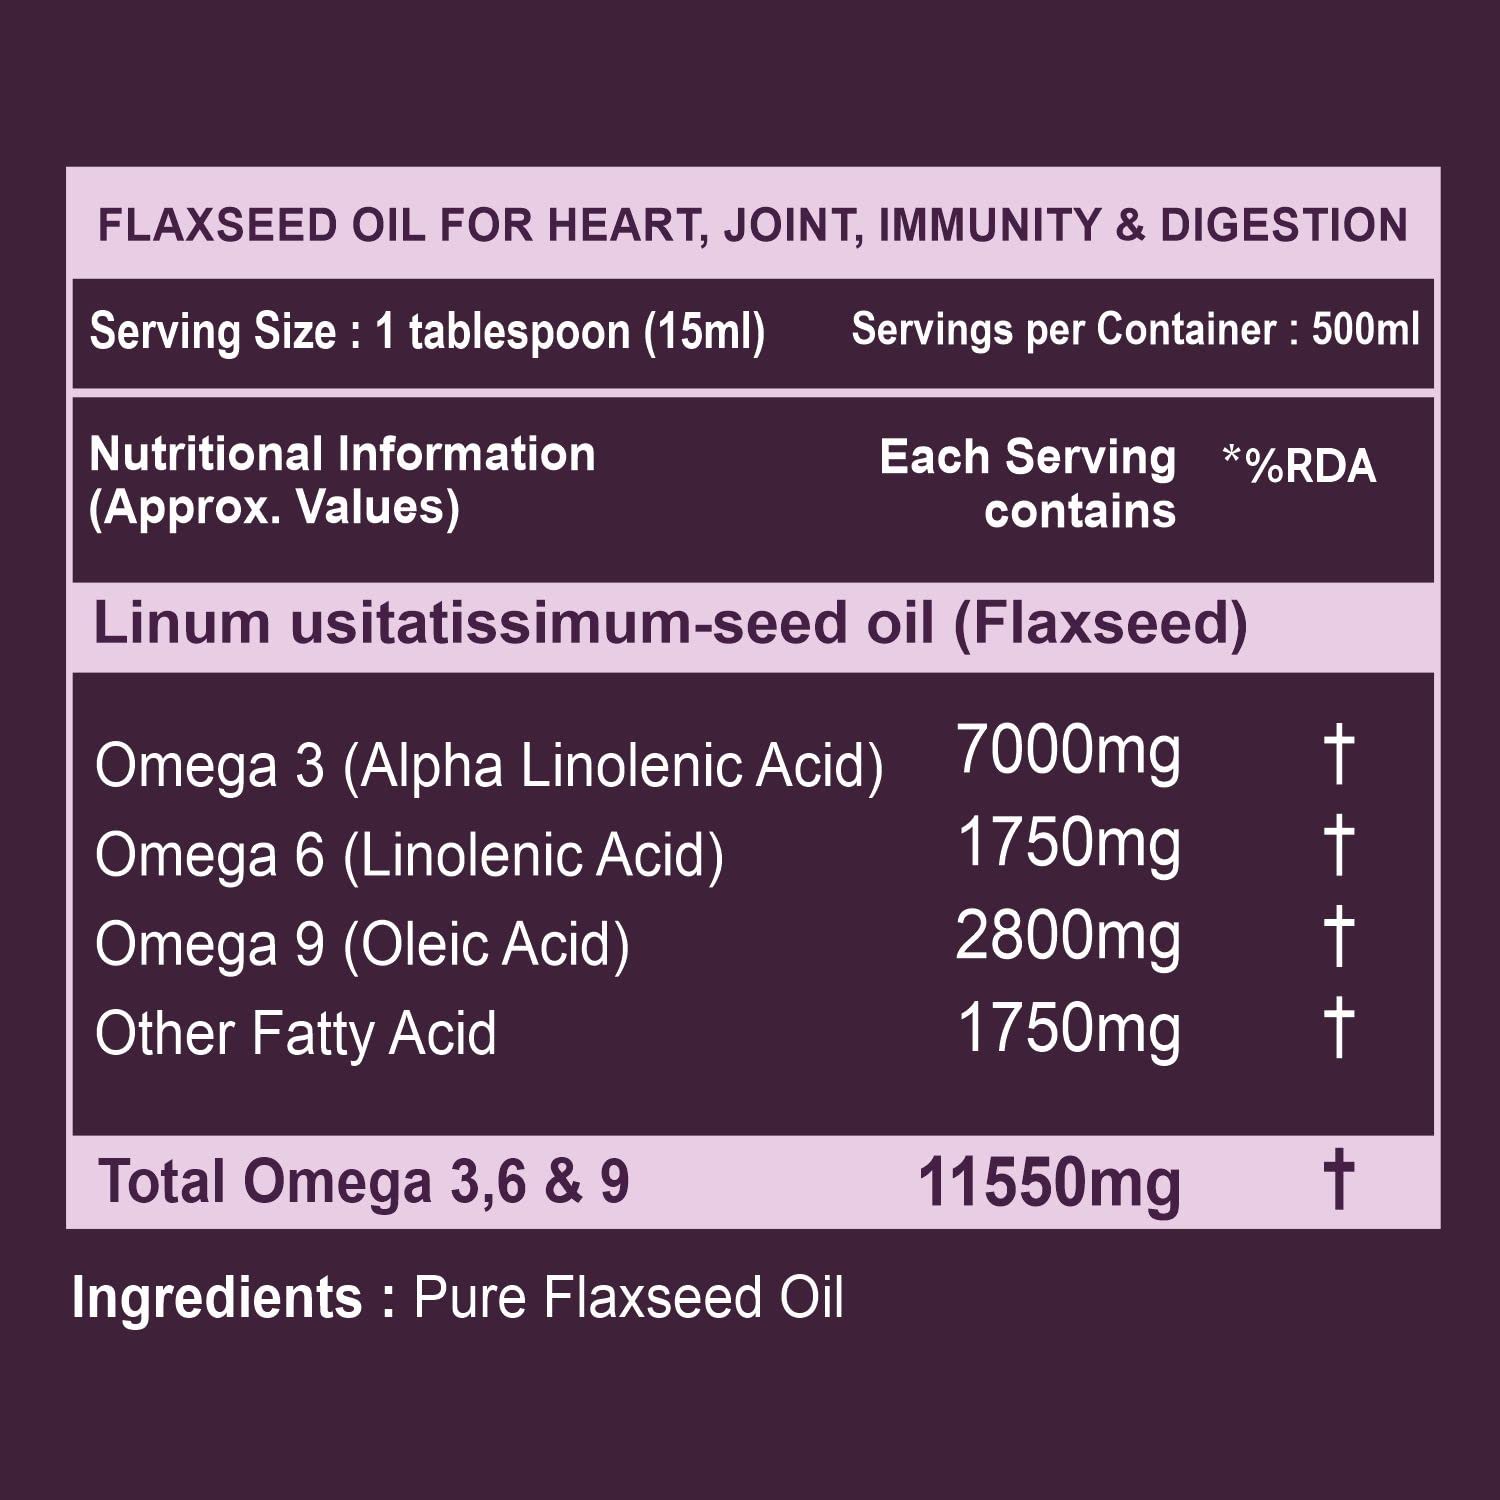Click the dagger symbol beside Omega 6

tap(1338, 844)
